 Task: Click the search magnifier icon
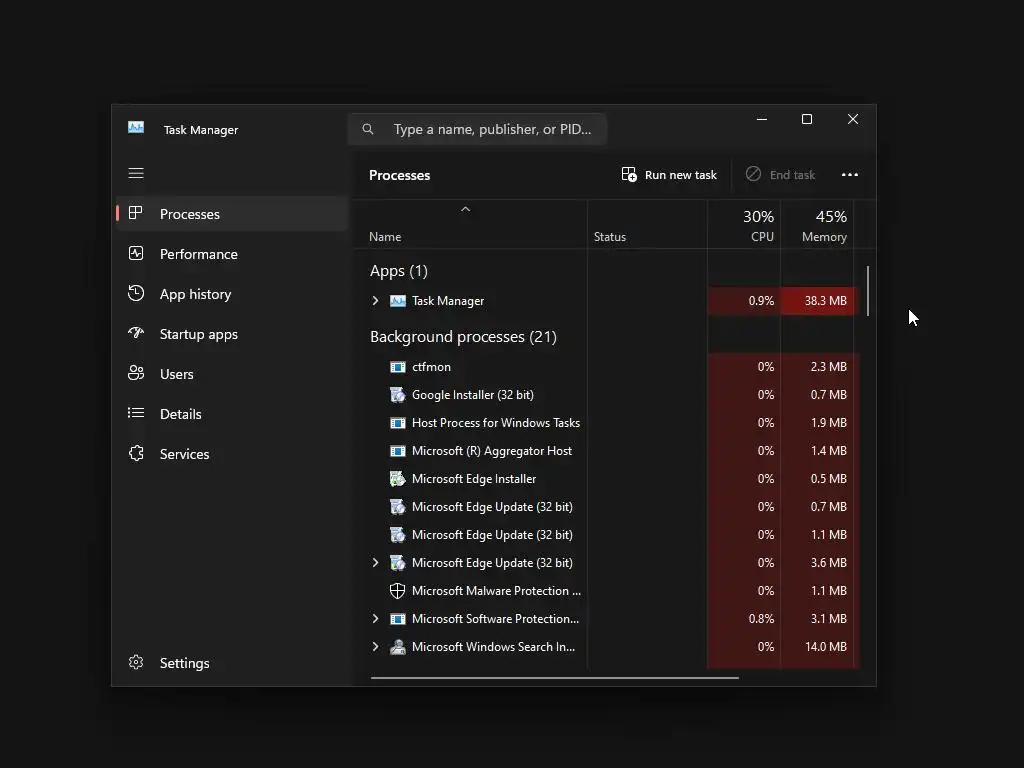coord(368,129)
